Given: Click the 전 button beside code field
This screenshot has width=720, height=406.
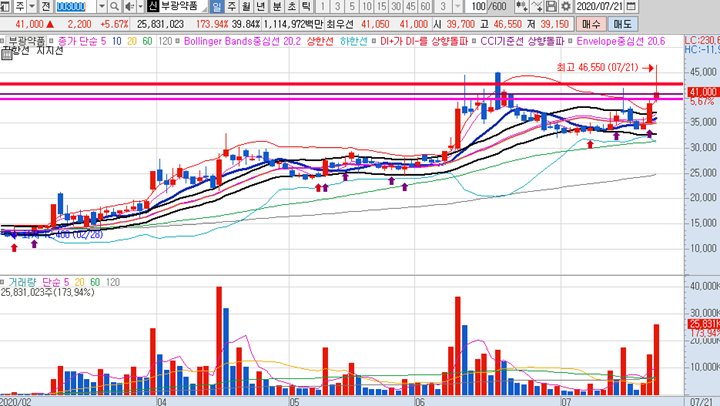Looking at the screenshot, I should 45,6.
